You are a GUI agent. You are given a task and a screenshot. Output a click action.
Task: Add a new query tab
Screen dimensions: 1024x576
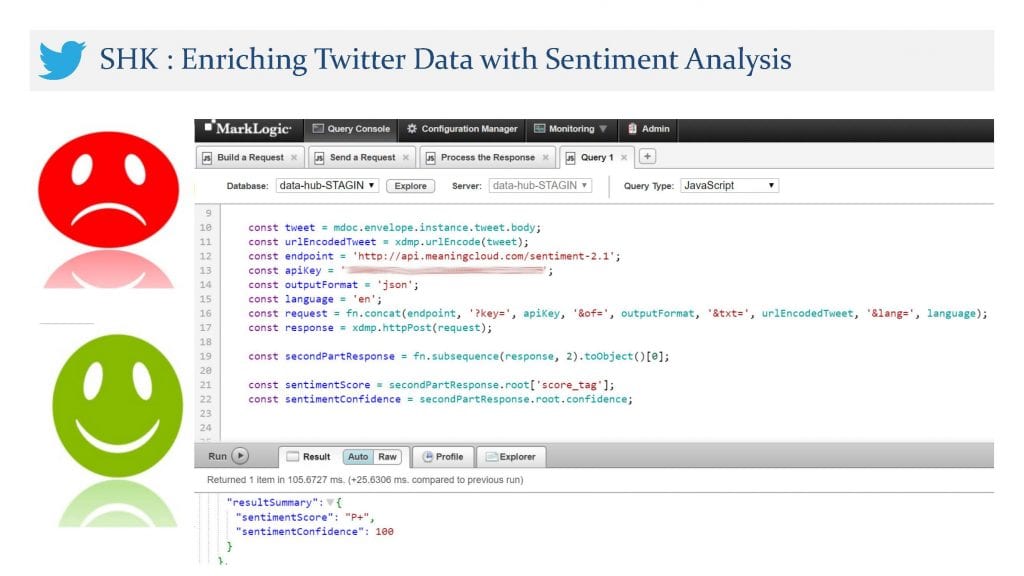pos(647,157)
